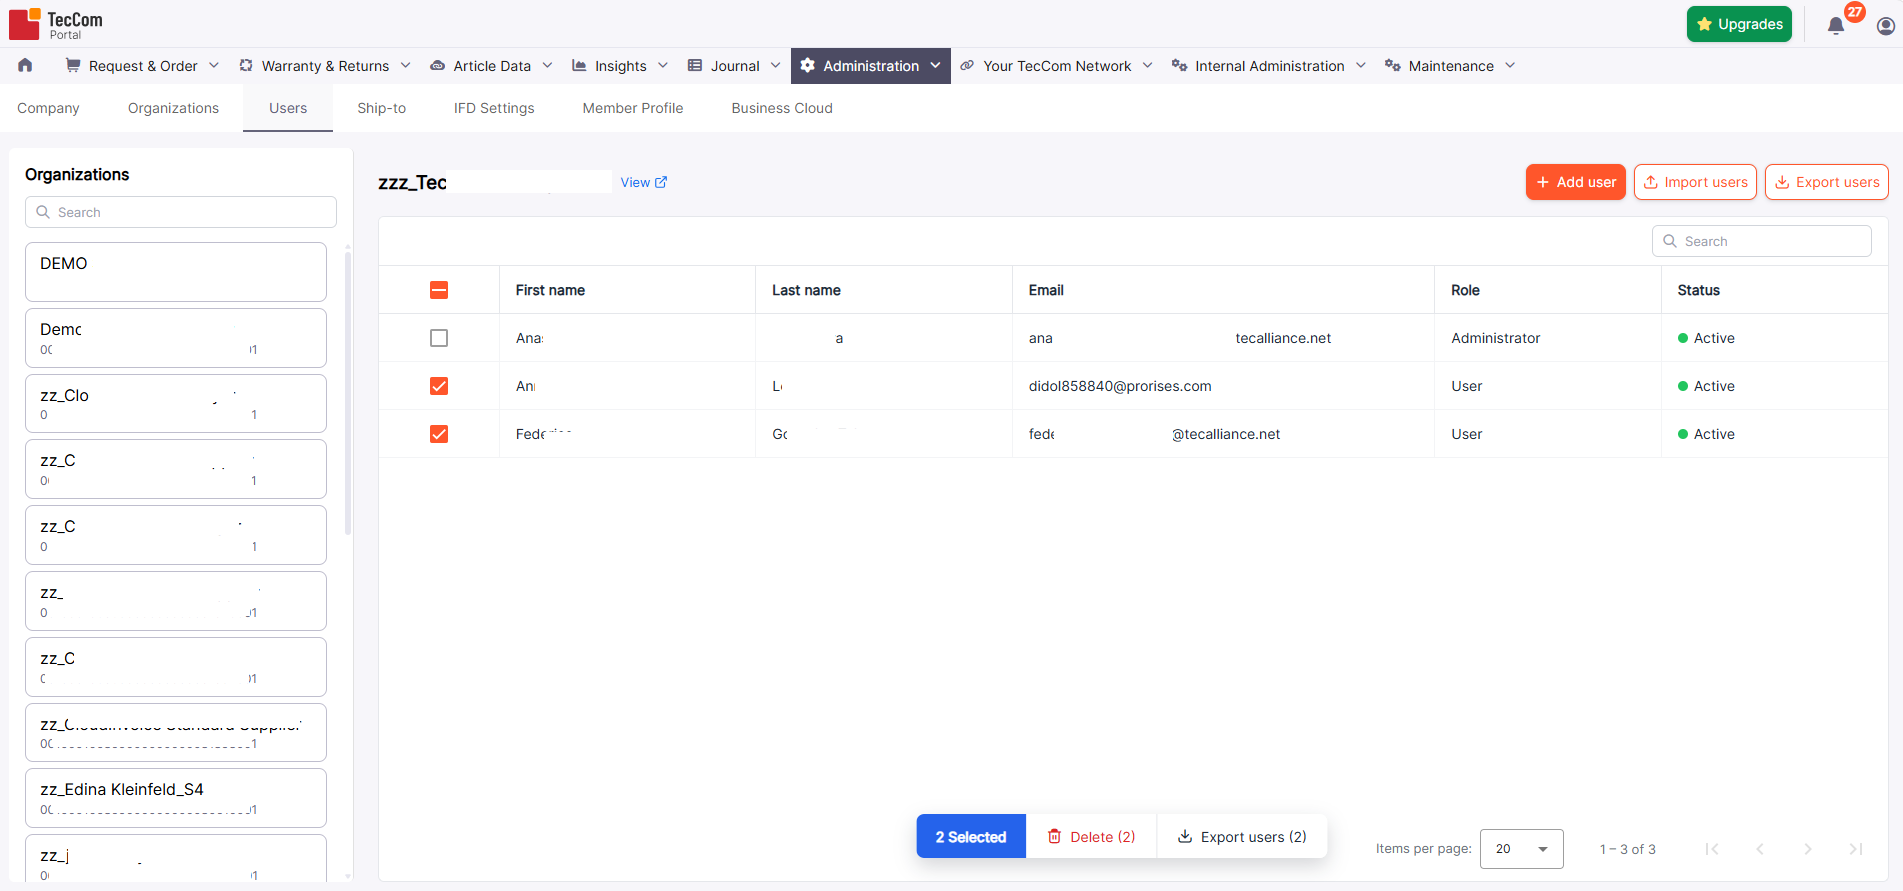Click the external link icon beside View
The image size is (1903, 891).
(x=661, y=182)
